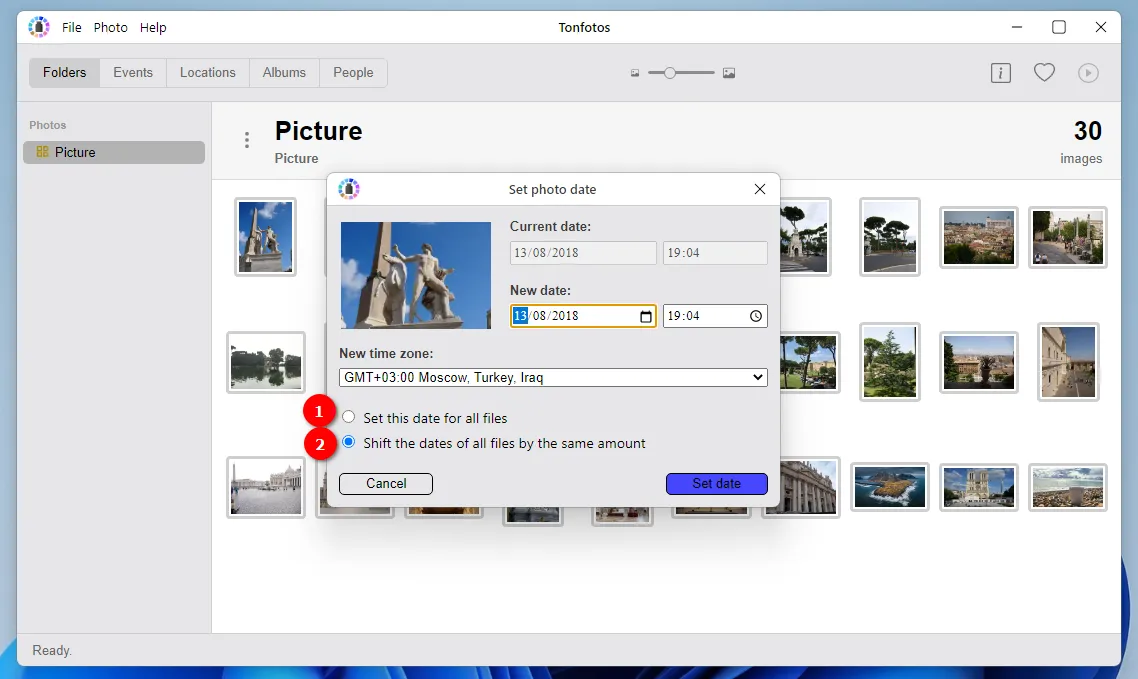The height and width of the screenshot is (679, 1138).
Task: Select 'Shift the dates of all files' option
Action: tap(349, 442)
